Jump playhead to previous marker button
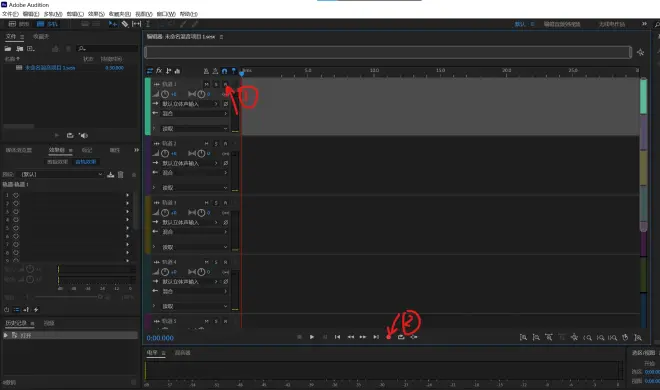The height and width of the screenshot is (390, 660). point(338,337)
